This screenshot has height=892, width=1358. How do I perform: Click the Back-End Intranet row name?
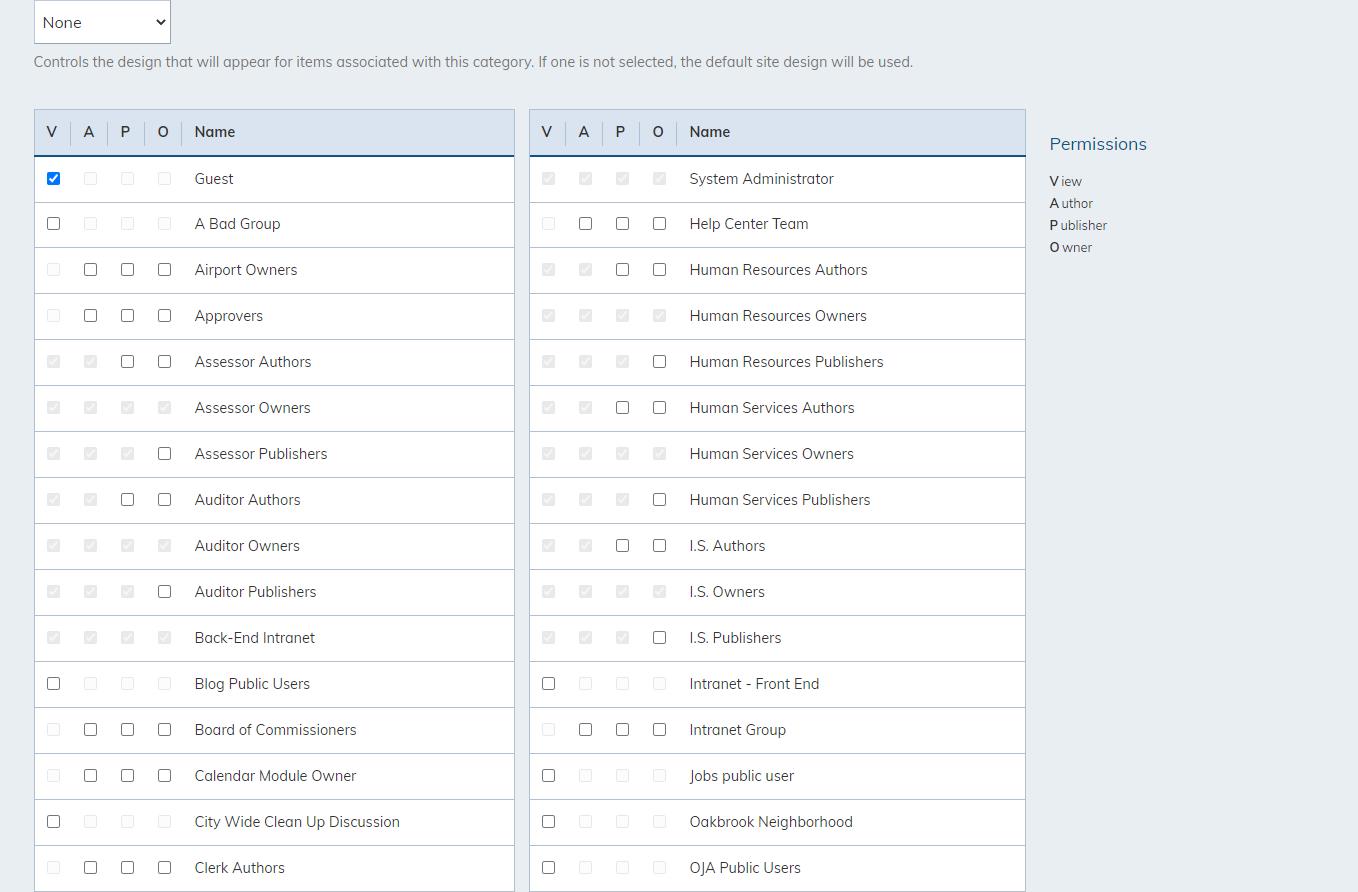tap(255, 638)
